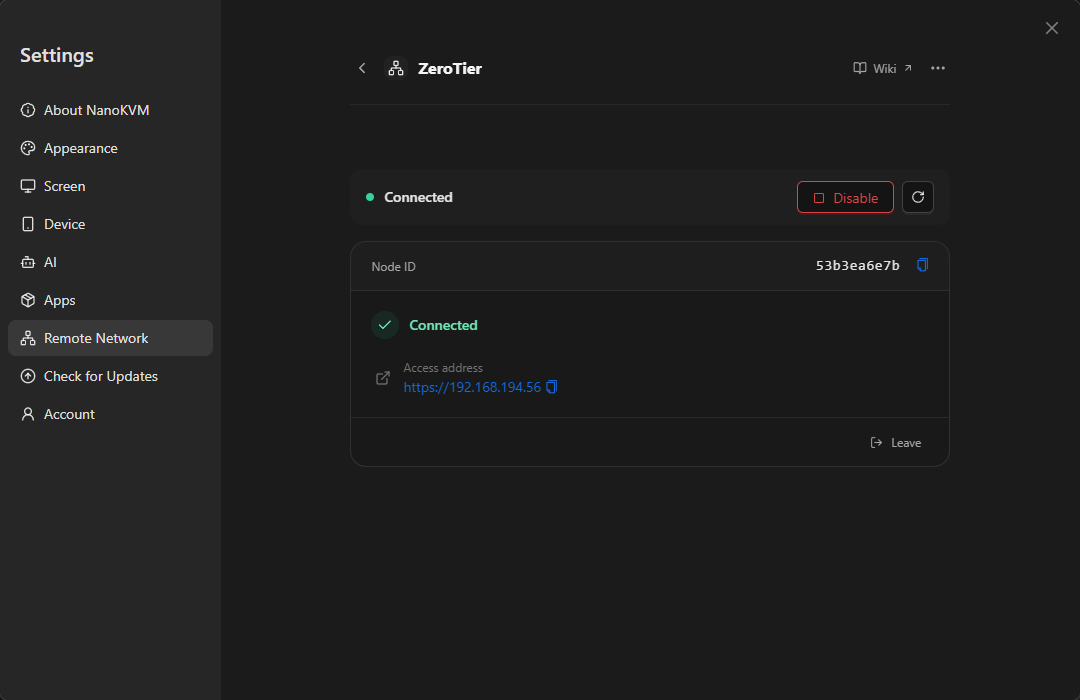Go back using the left chevron arrow

(x=362, y=68)
